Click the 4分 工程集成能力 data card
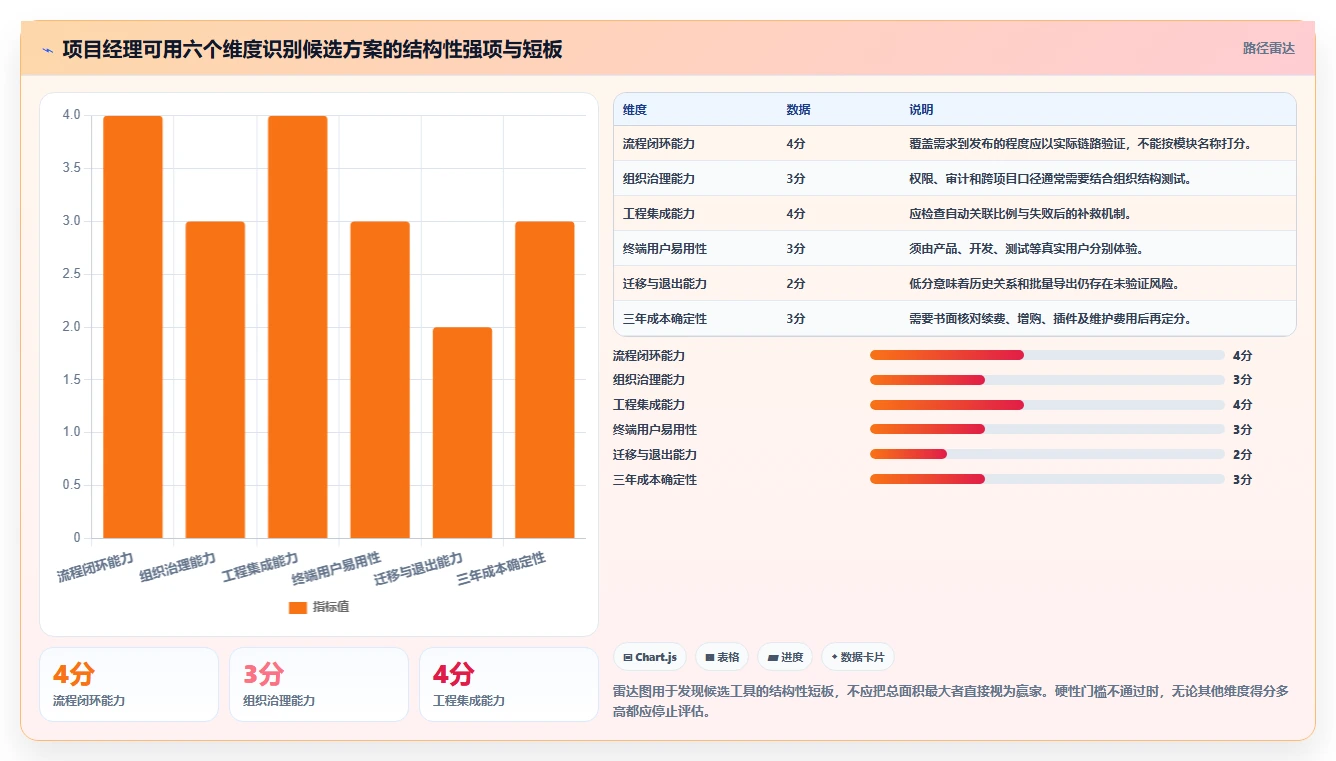 pos(508,684)
